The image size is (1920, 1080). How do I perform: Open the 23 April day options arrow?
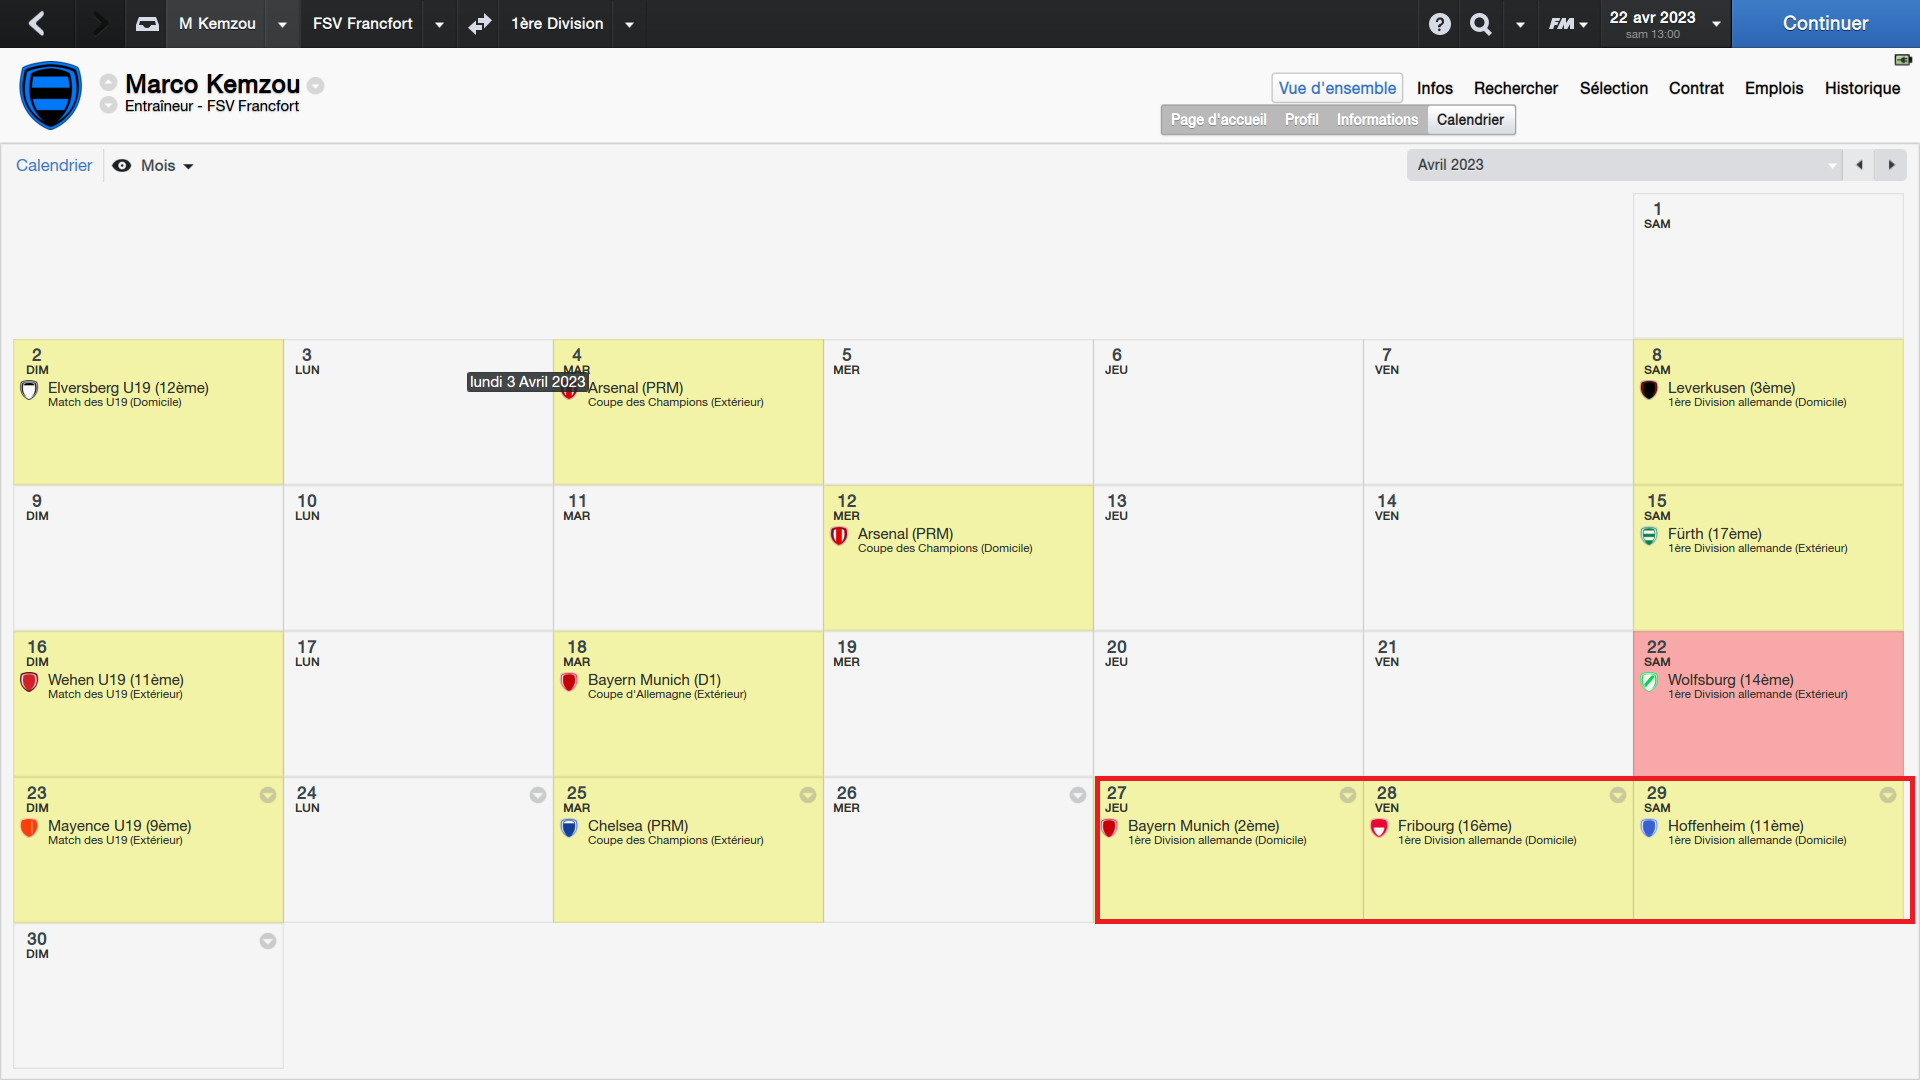coord(268,795)
